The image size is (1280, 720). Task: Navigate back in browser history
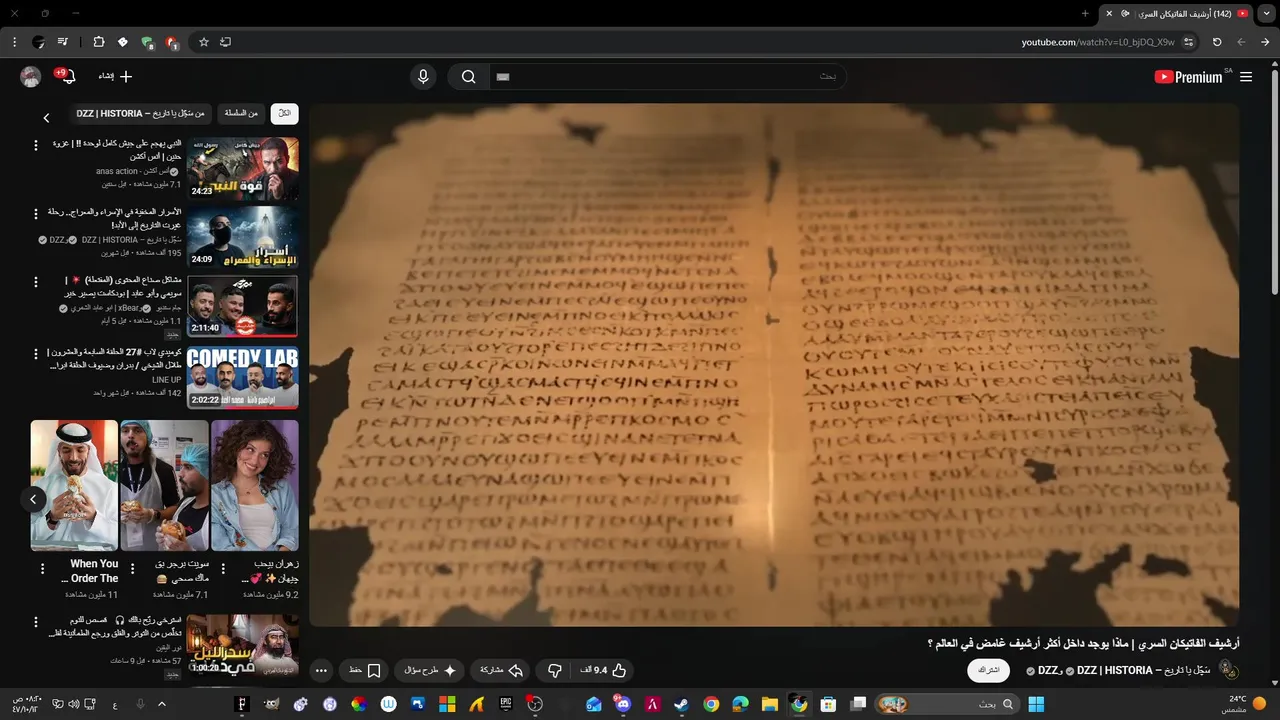coord(1266,42)
